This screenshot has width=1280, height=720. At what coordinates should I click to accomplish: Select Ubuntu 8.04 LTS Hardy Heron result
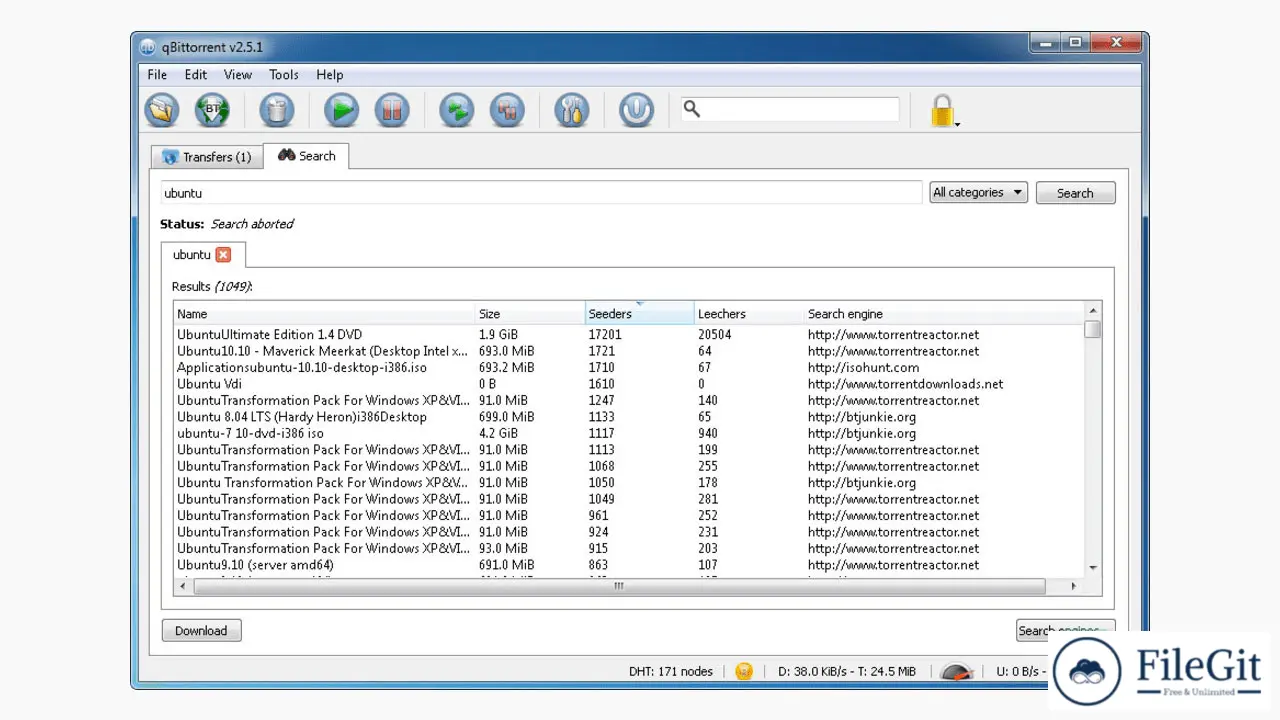[x=629, y=417]
